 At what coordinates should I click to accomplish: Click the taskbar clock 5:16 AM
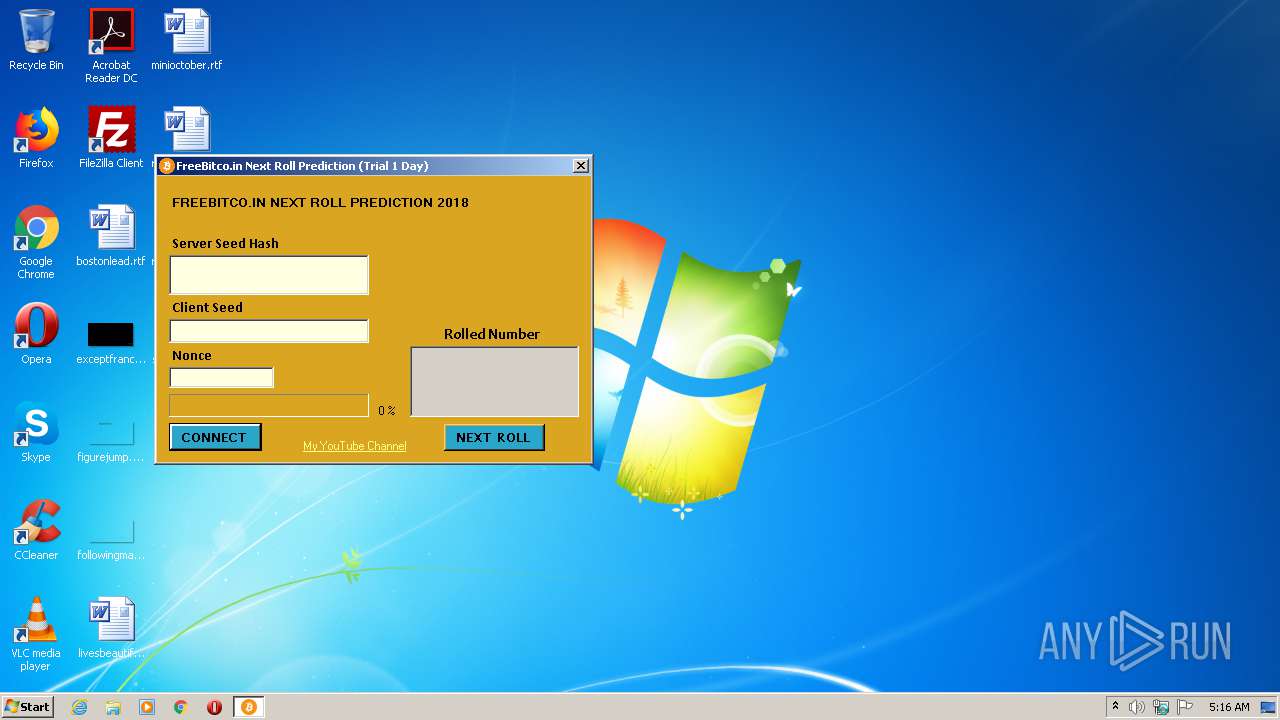[x=1229, y=707]
